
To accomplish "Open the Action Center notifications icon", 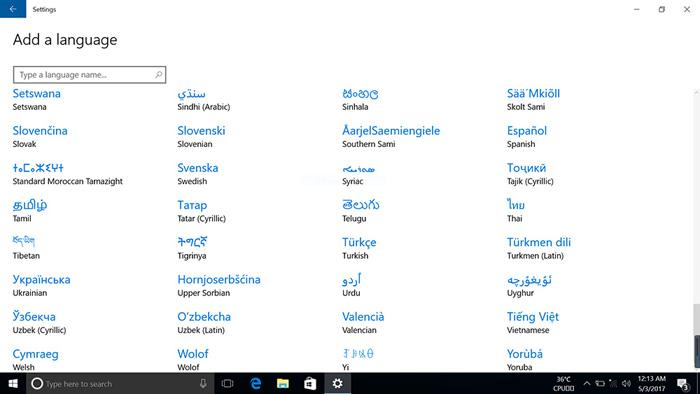I will (683, 383).
